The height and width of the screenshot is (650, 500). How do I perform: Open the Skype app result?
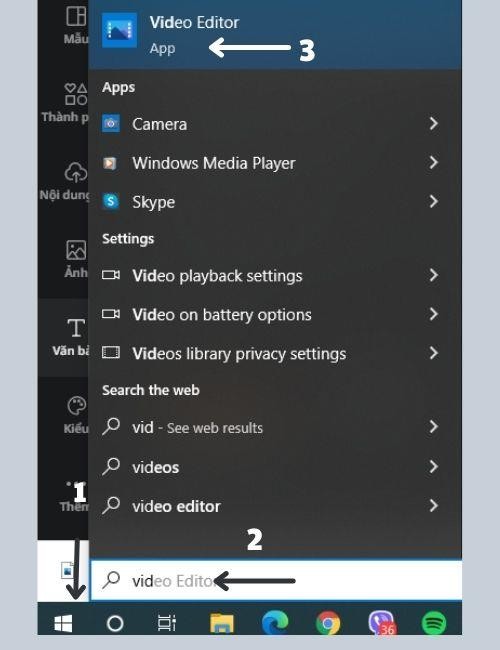(275, 201)
